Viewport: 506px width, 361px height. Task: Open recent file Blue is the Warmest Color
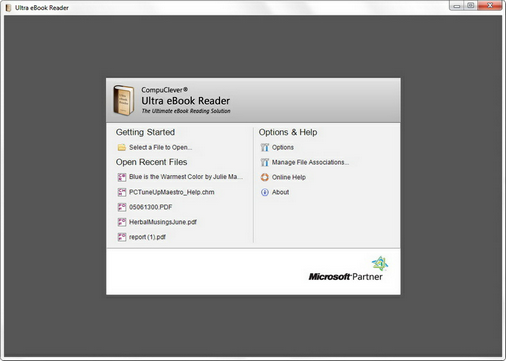(186, 177)
